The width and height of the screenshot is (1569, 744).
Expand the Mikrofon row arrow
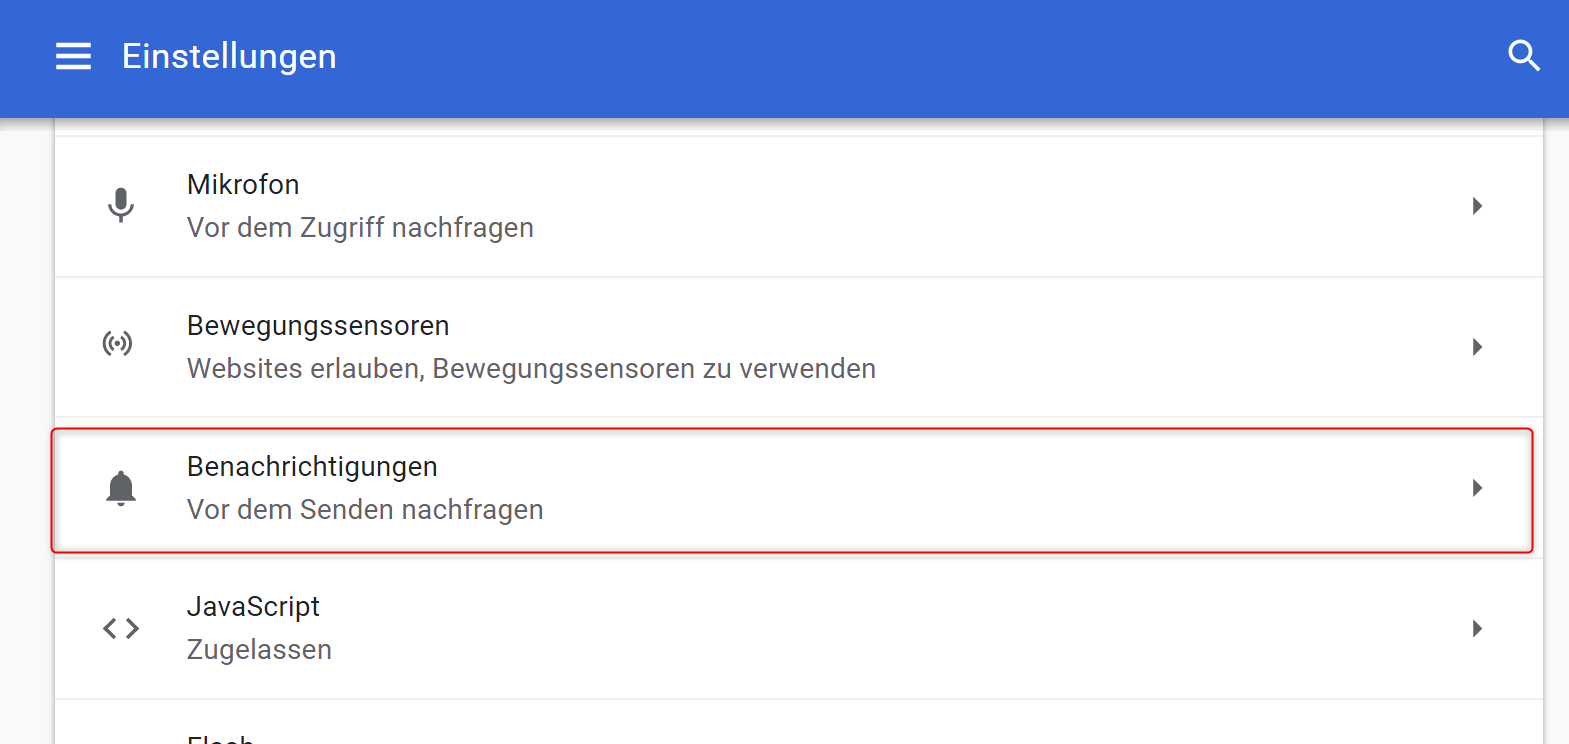point(1477,206)
